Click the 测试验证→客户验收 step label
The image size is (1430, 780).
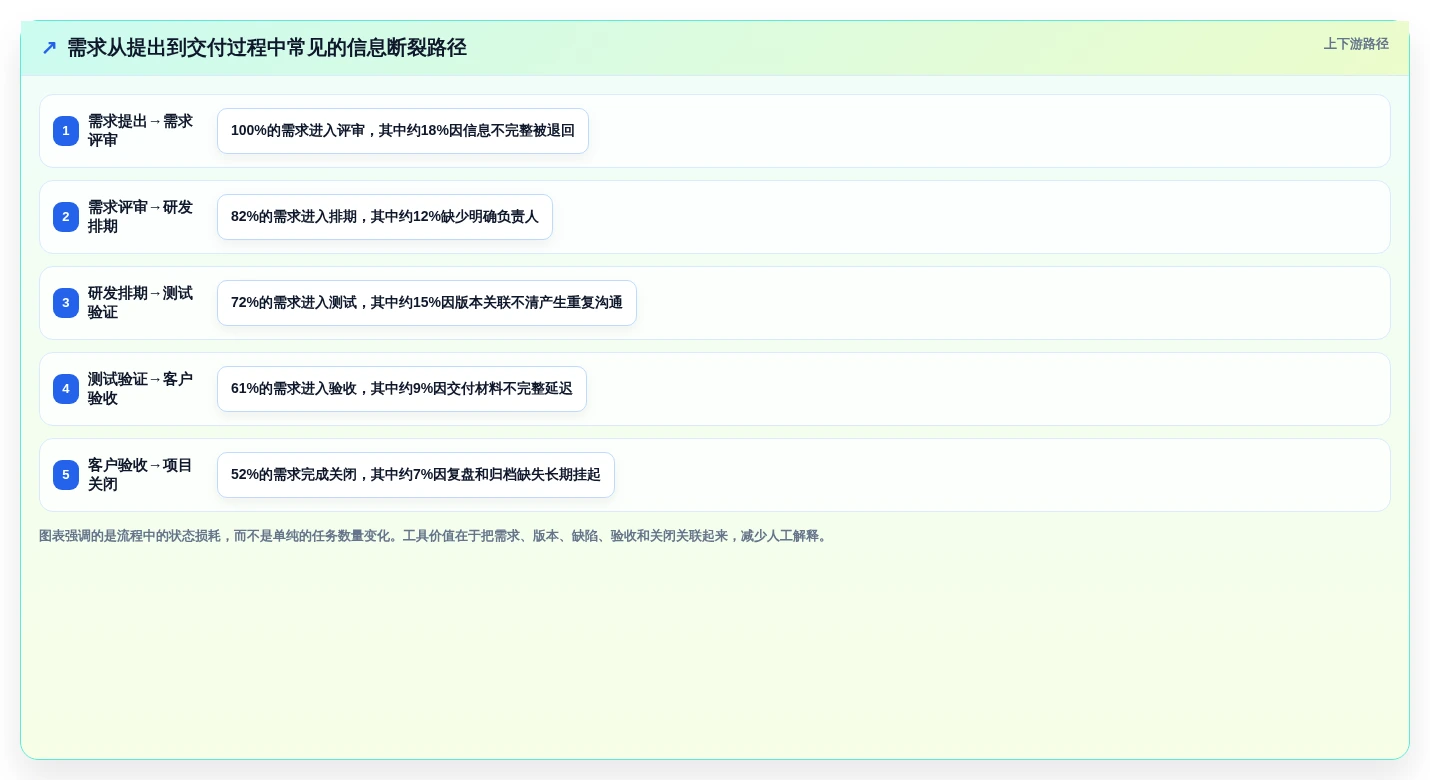[x=140, y=389]
